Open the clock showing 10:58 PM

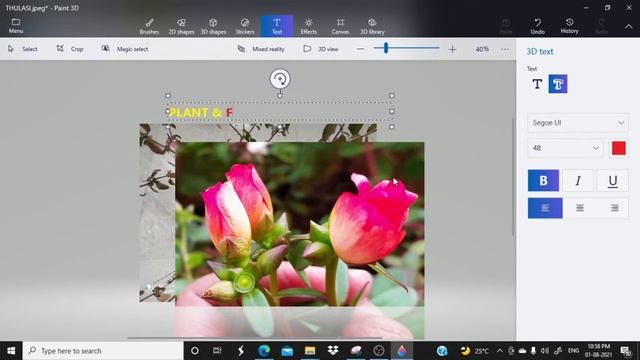[598, 351]
